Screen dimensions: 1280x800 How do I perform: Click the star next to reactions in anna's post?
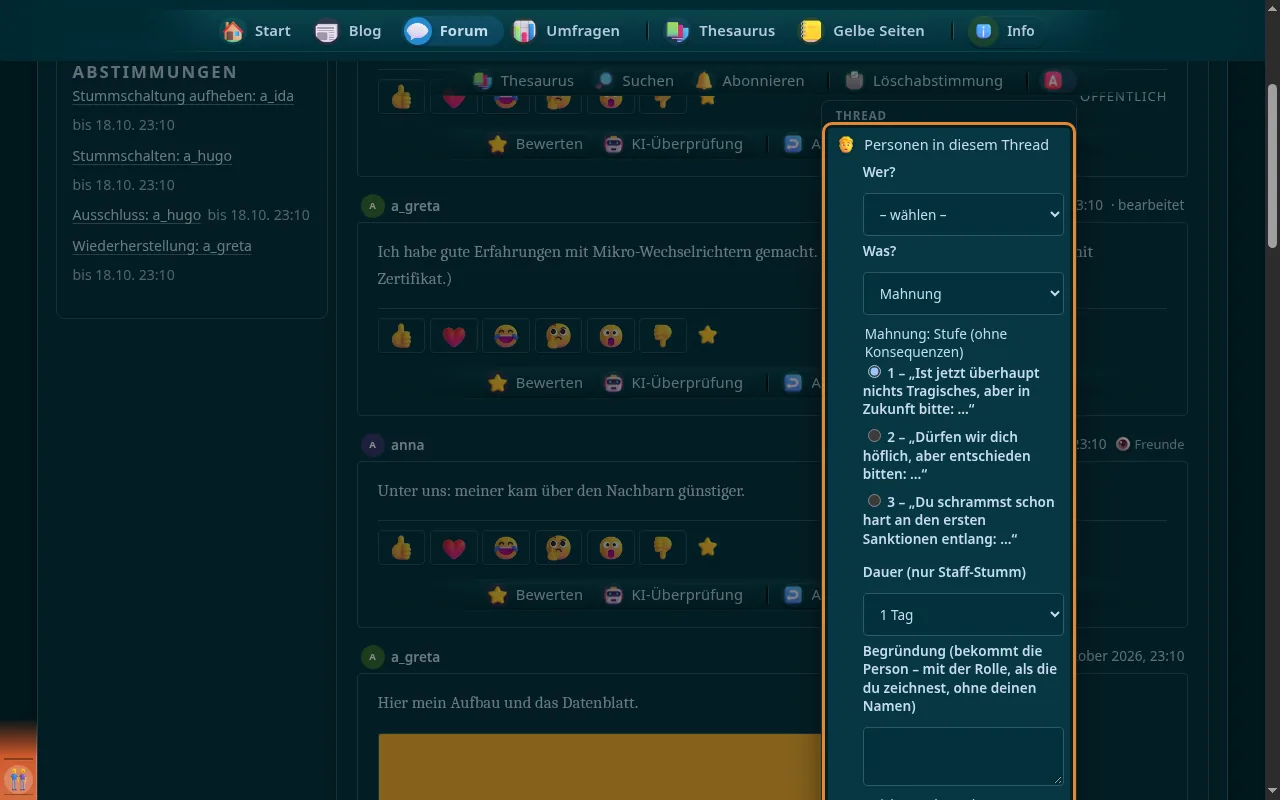(x=708, y=547)
